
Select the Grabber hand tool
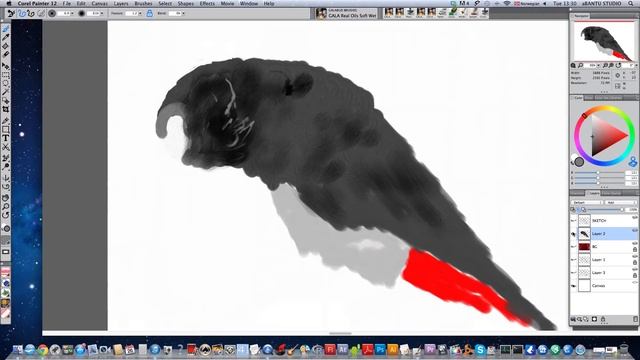6,198
